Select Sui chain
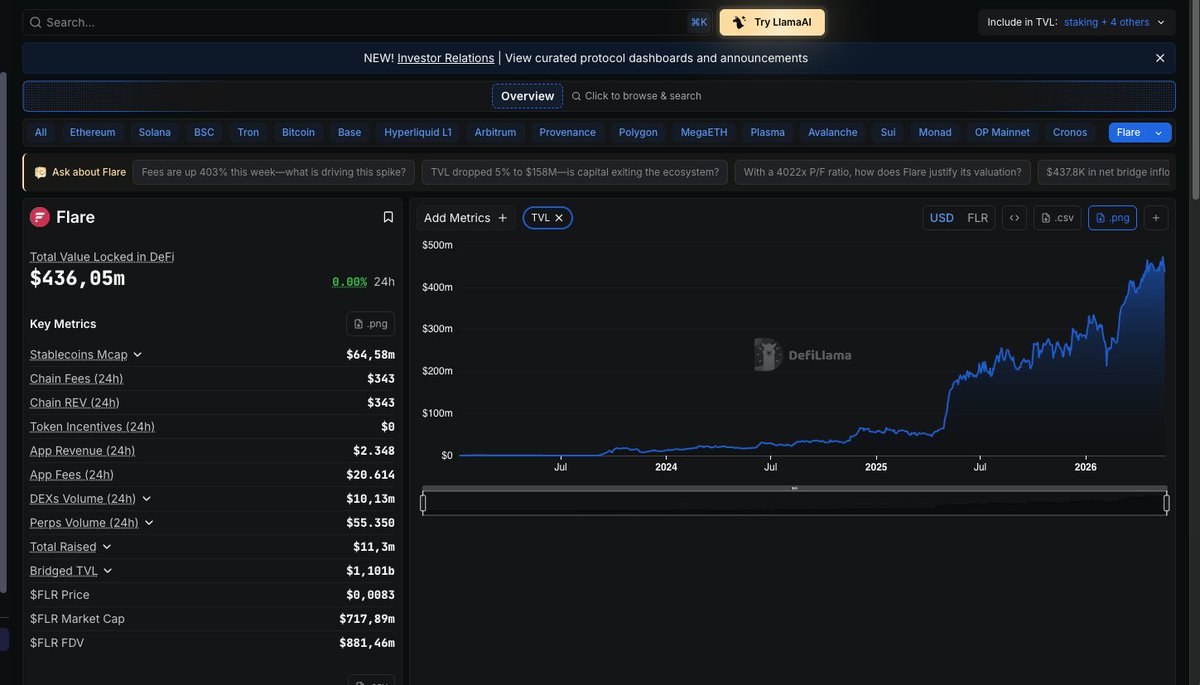 [888, 132]
